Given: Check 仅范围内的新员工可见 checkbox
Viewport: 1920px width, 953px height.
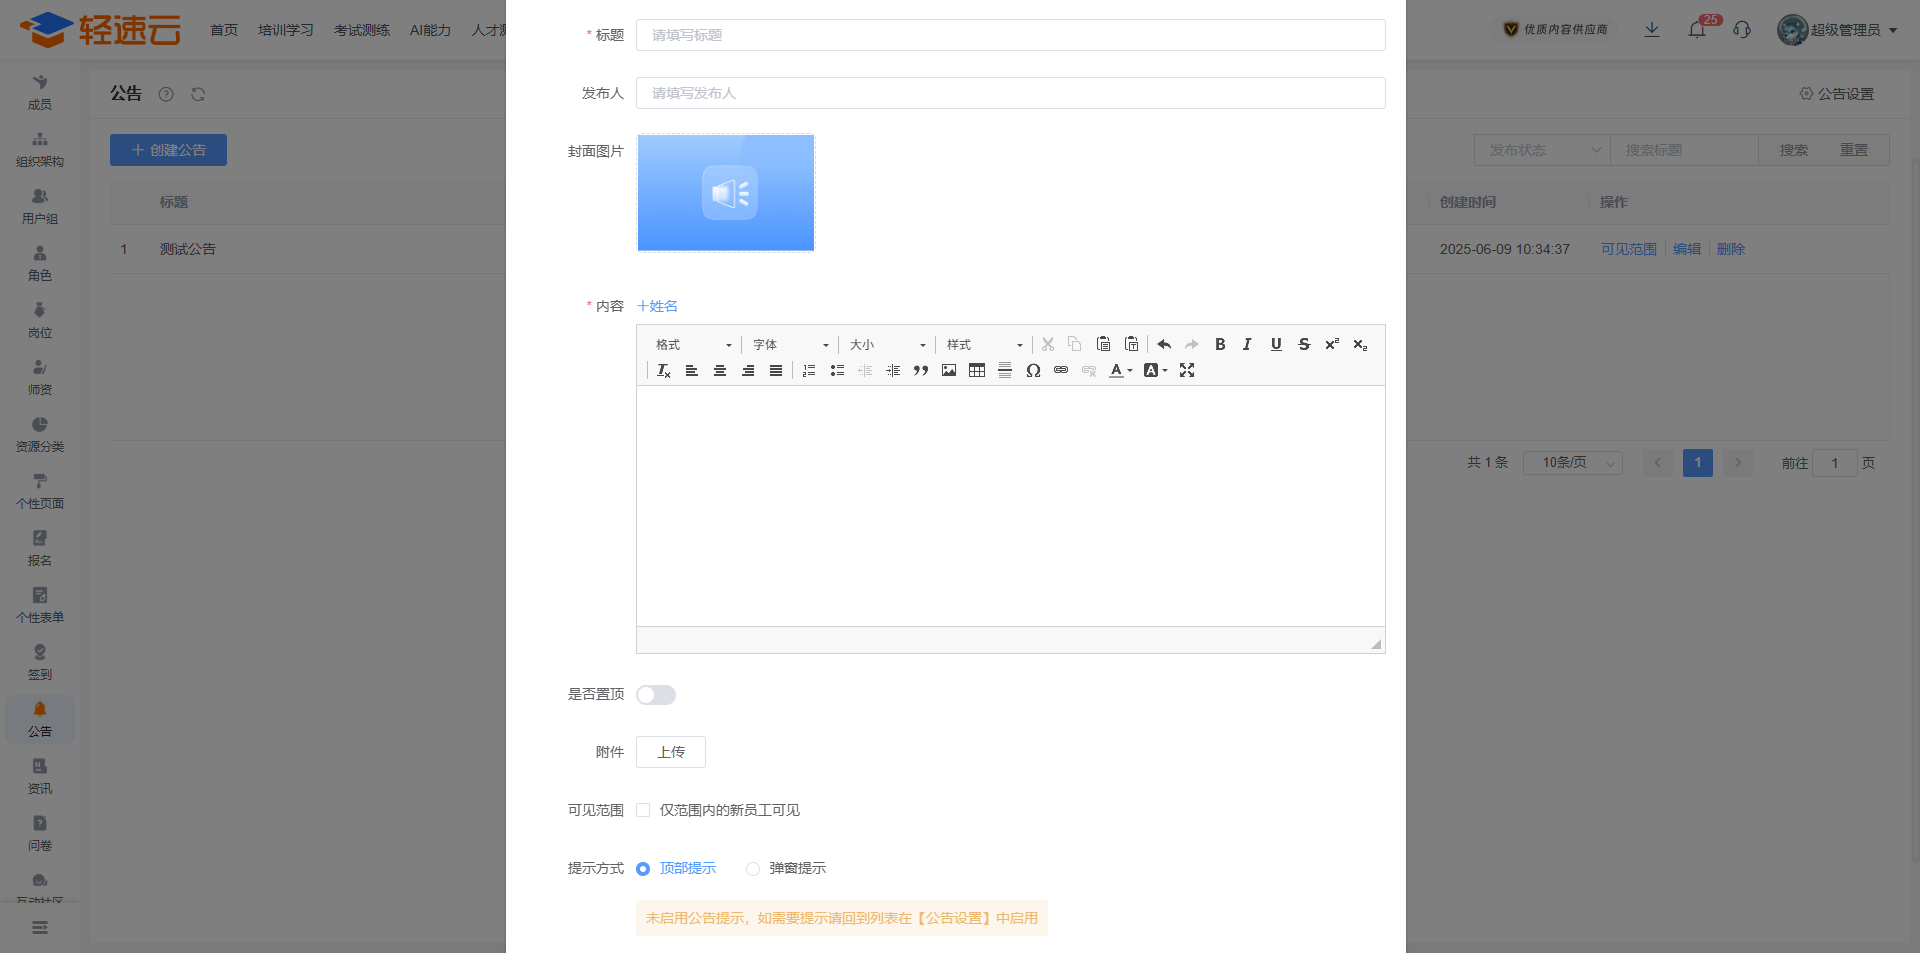Looking at the screenshot, I should pyautogui.click(x=643, y=810).
